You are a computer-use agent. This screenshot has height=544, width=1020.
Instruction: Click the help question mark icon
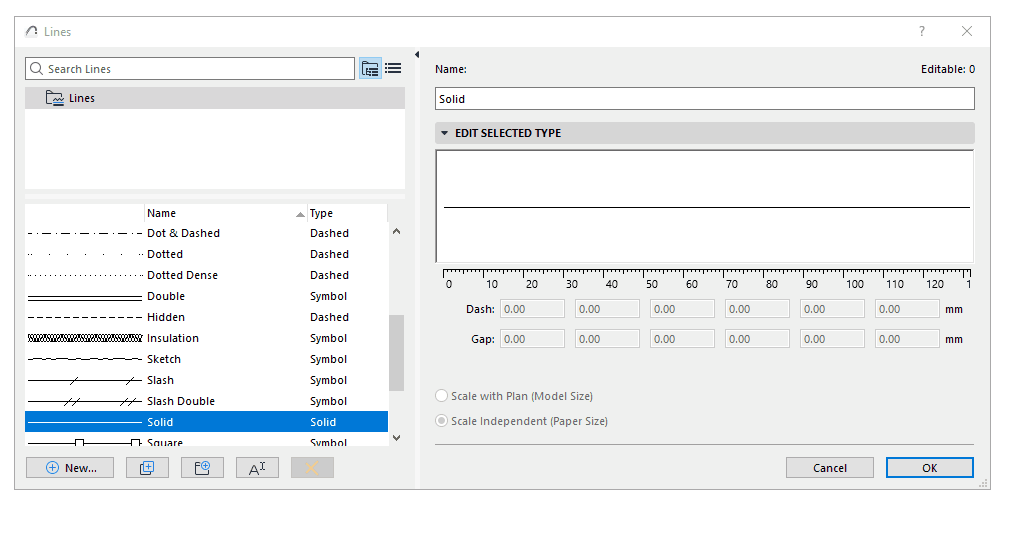[922, 31]
